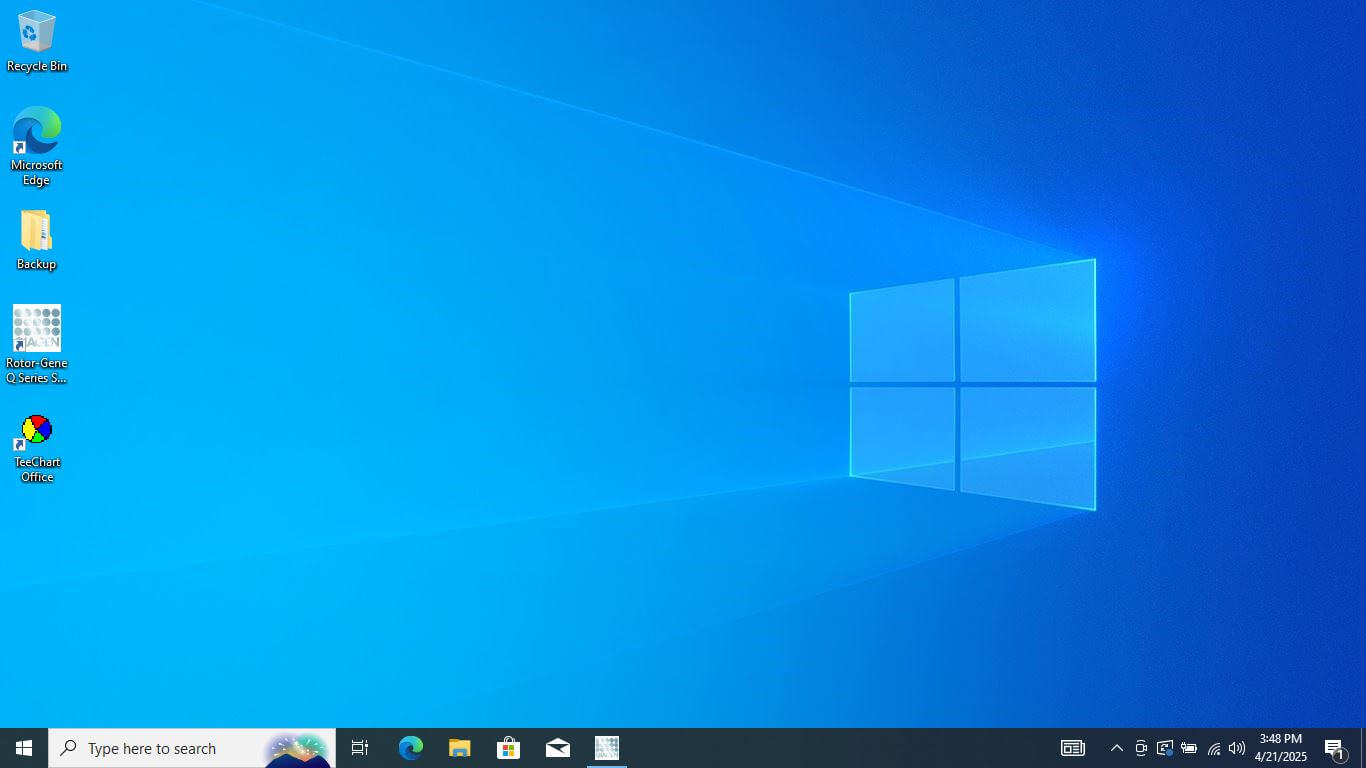Open the Mail app from taskbar

pos(558,748)
